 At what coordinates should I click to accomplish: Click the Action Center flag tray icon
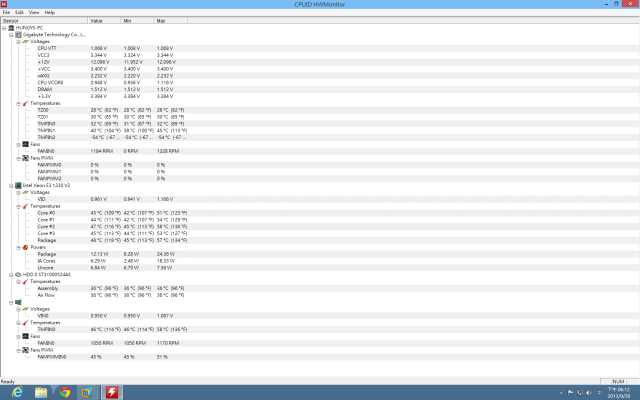[x=571, y=393]
